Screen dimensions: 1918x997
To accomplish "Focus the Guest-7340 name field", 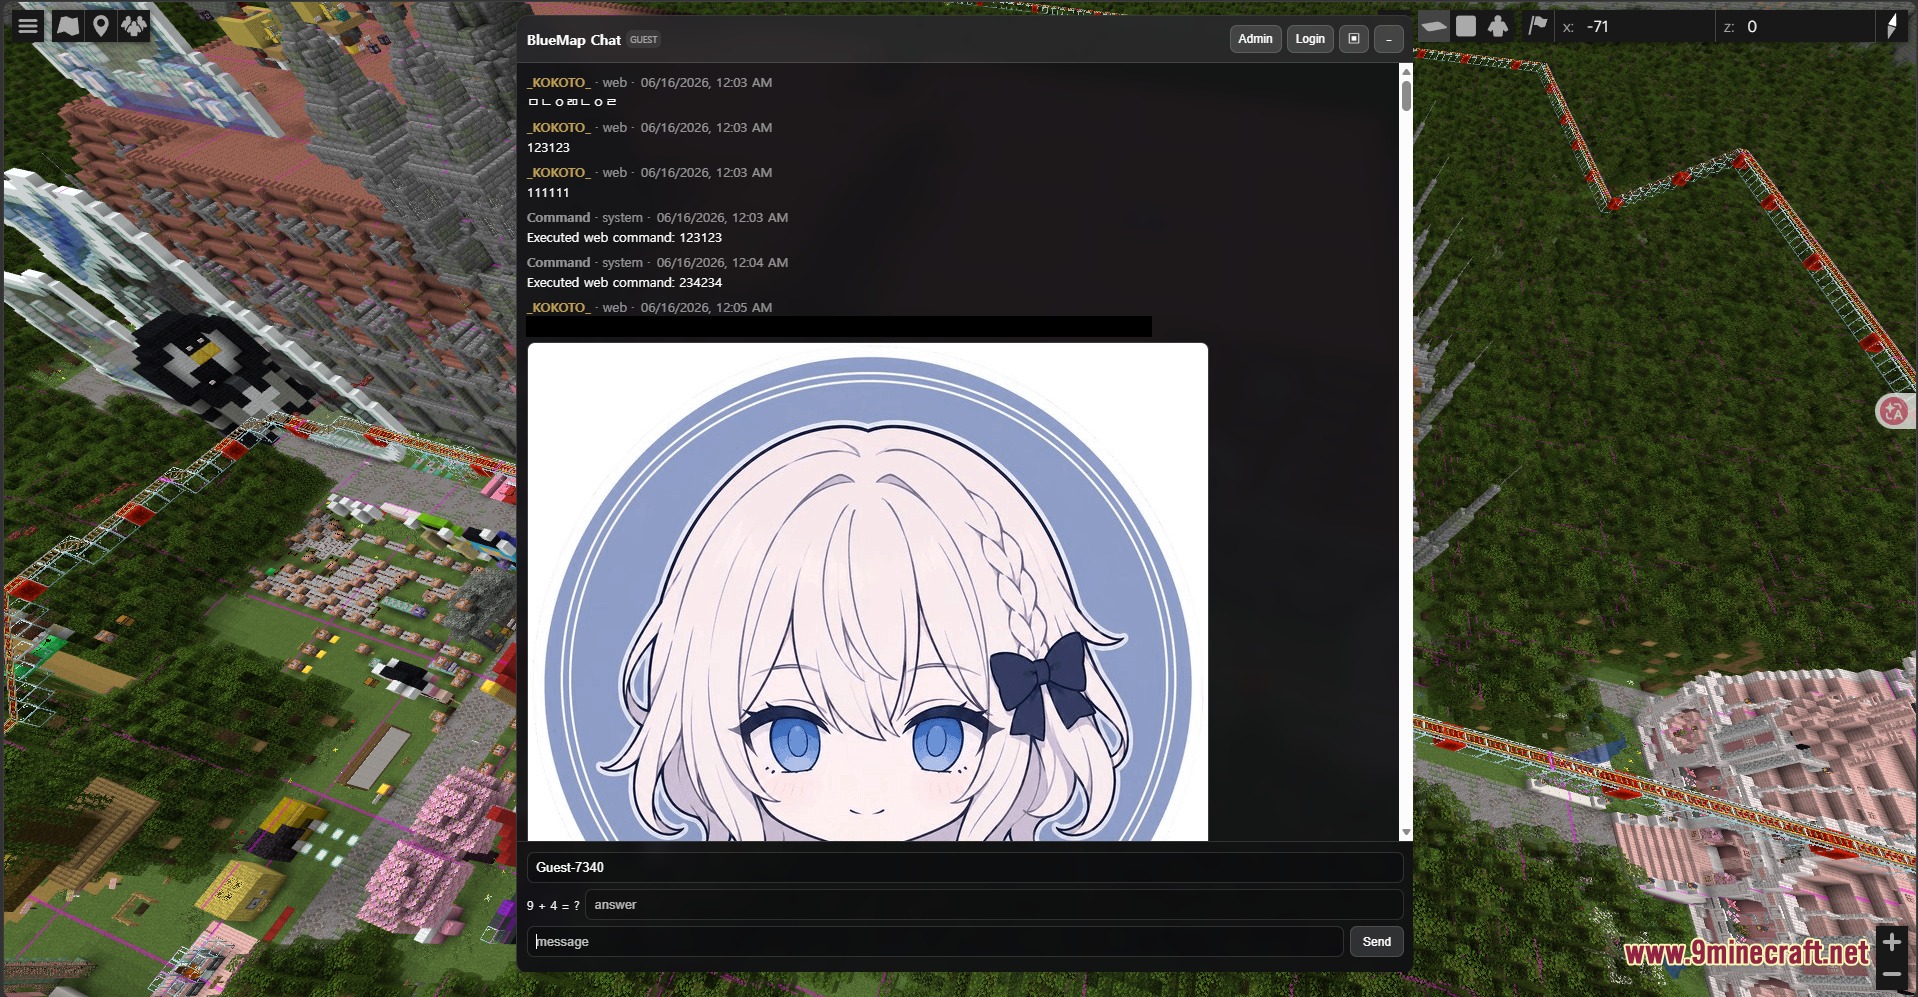I will click(x=965, y=868).
